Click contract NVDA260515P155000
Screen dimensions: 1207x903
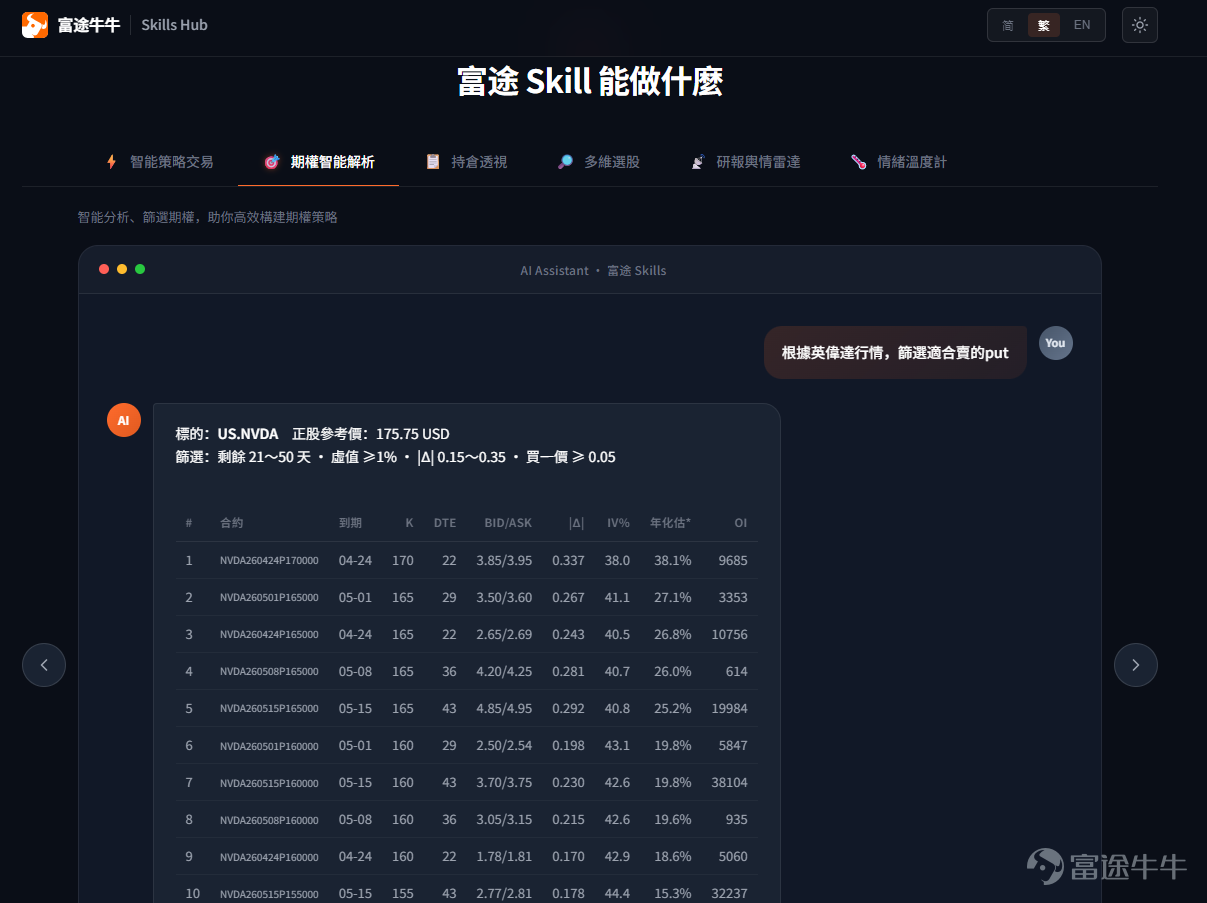269,894
